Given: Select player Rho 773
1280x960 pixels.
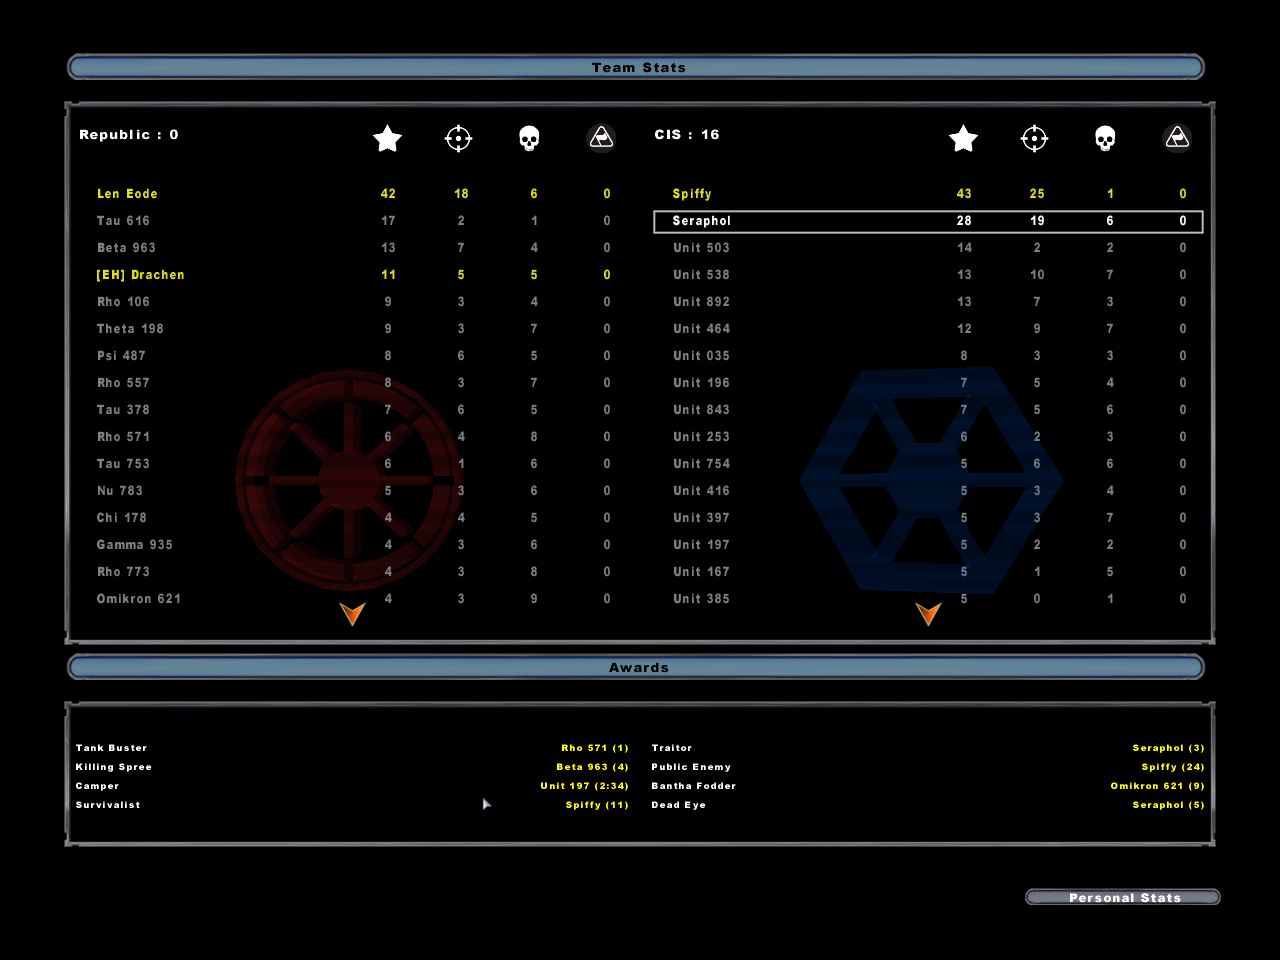Looking at the screenshot, I should click(x=123, y=572).
